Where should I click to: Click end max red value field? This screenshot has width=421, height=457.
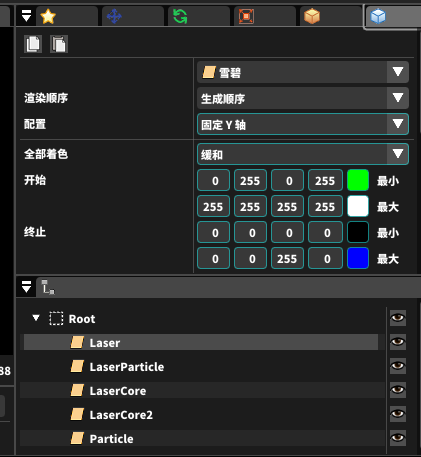(x=214, y=258)
